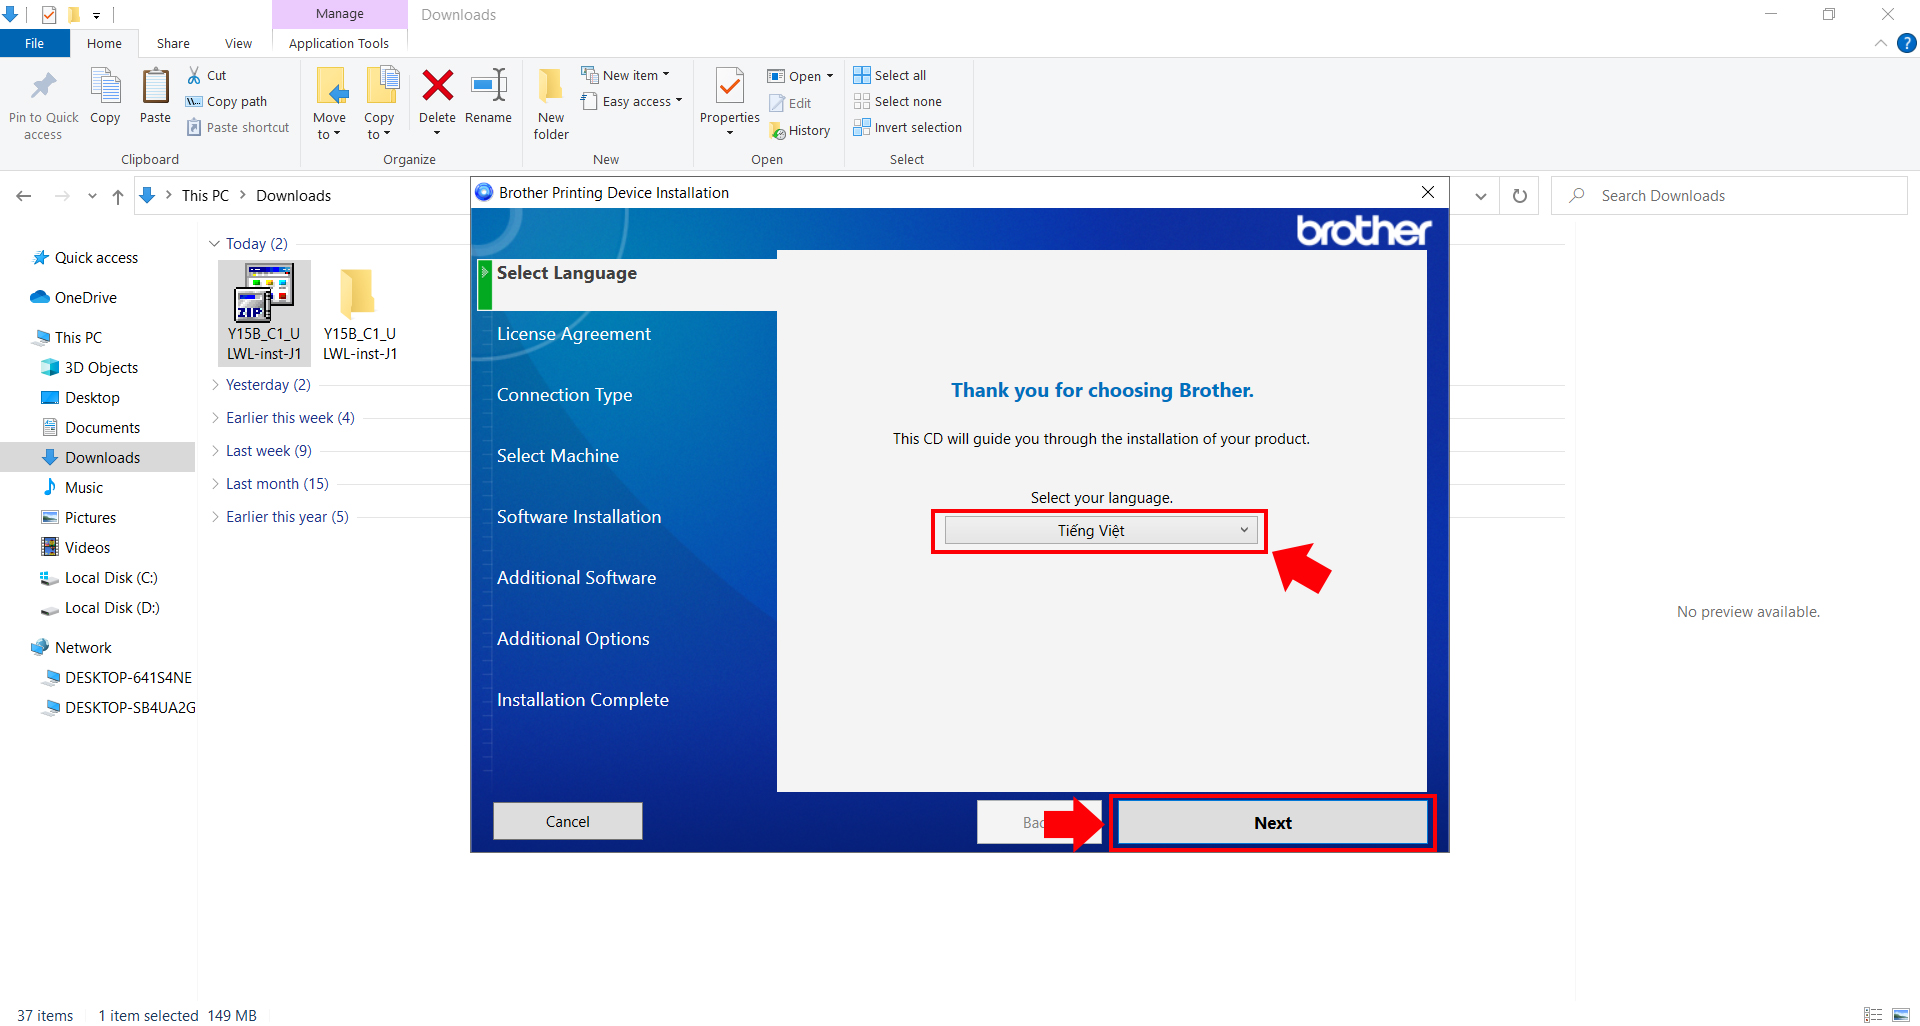Expand the Last month file group
Image resolution: width=1920 pixels, height=1026 pixels.
tap(214, 483)
